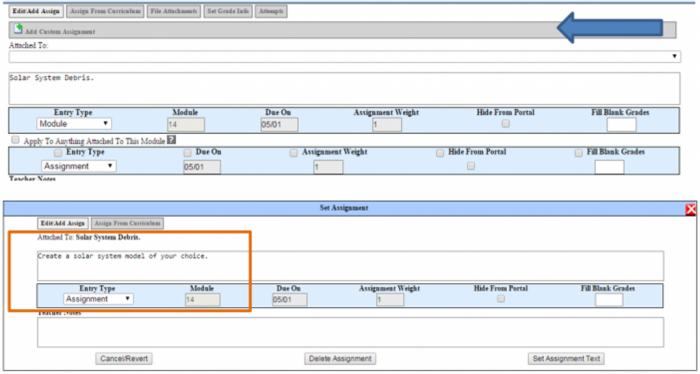700x374 pixels.
Task: Click Due On field under Apply row
Action: pos(202,167)
